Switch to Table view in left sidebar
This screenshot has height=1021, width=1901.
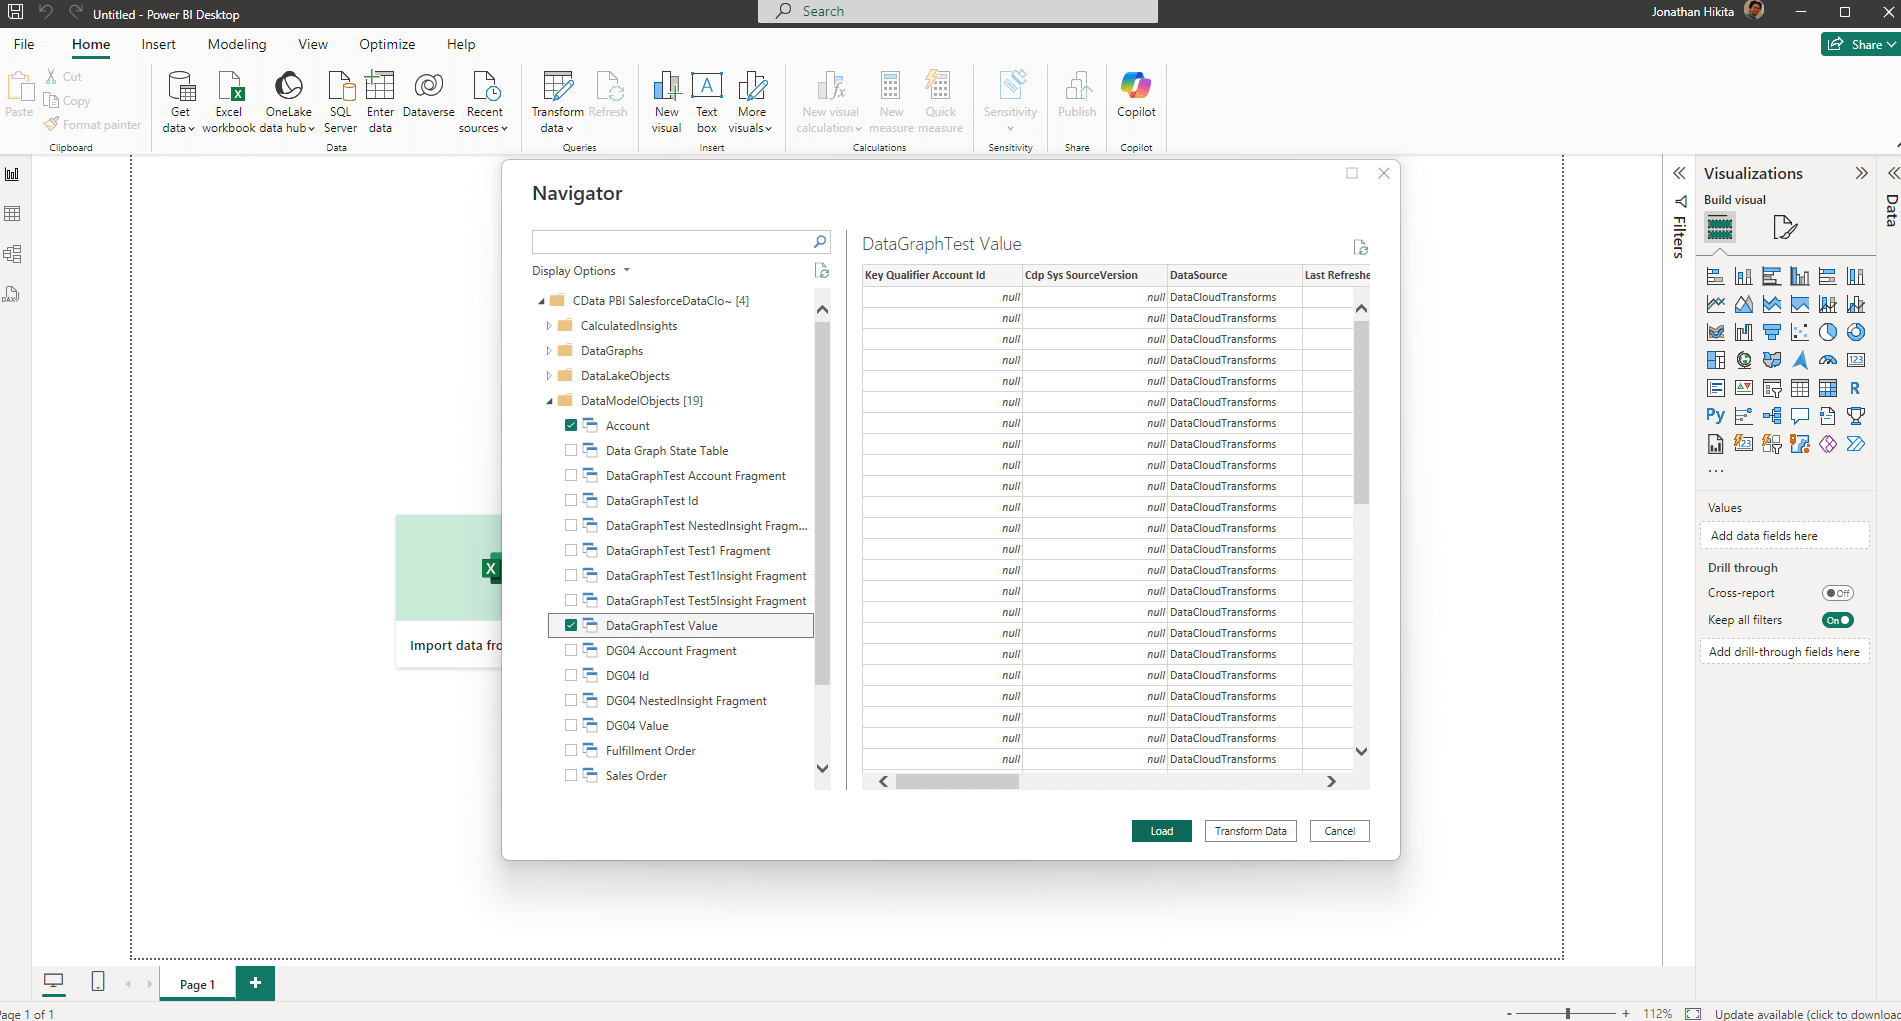13,214
